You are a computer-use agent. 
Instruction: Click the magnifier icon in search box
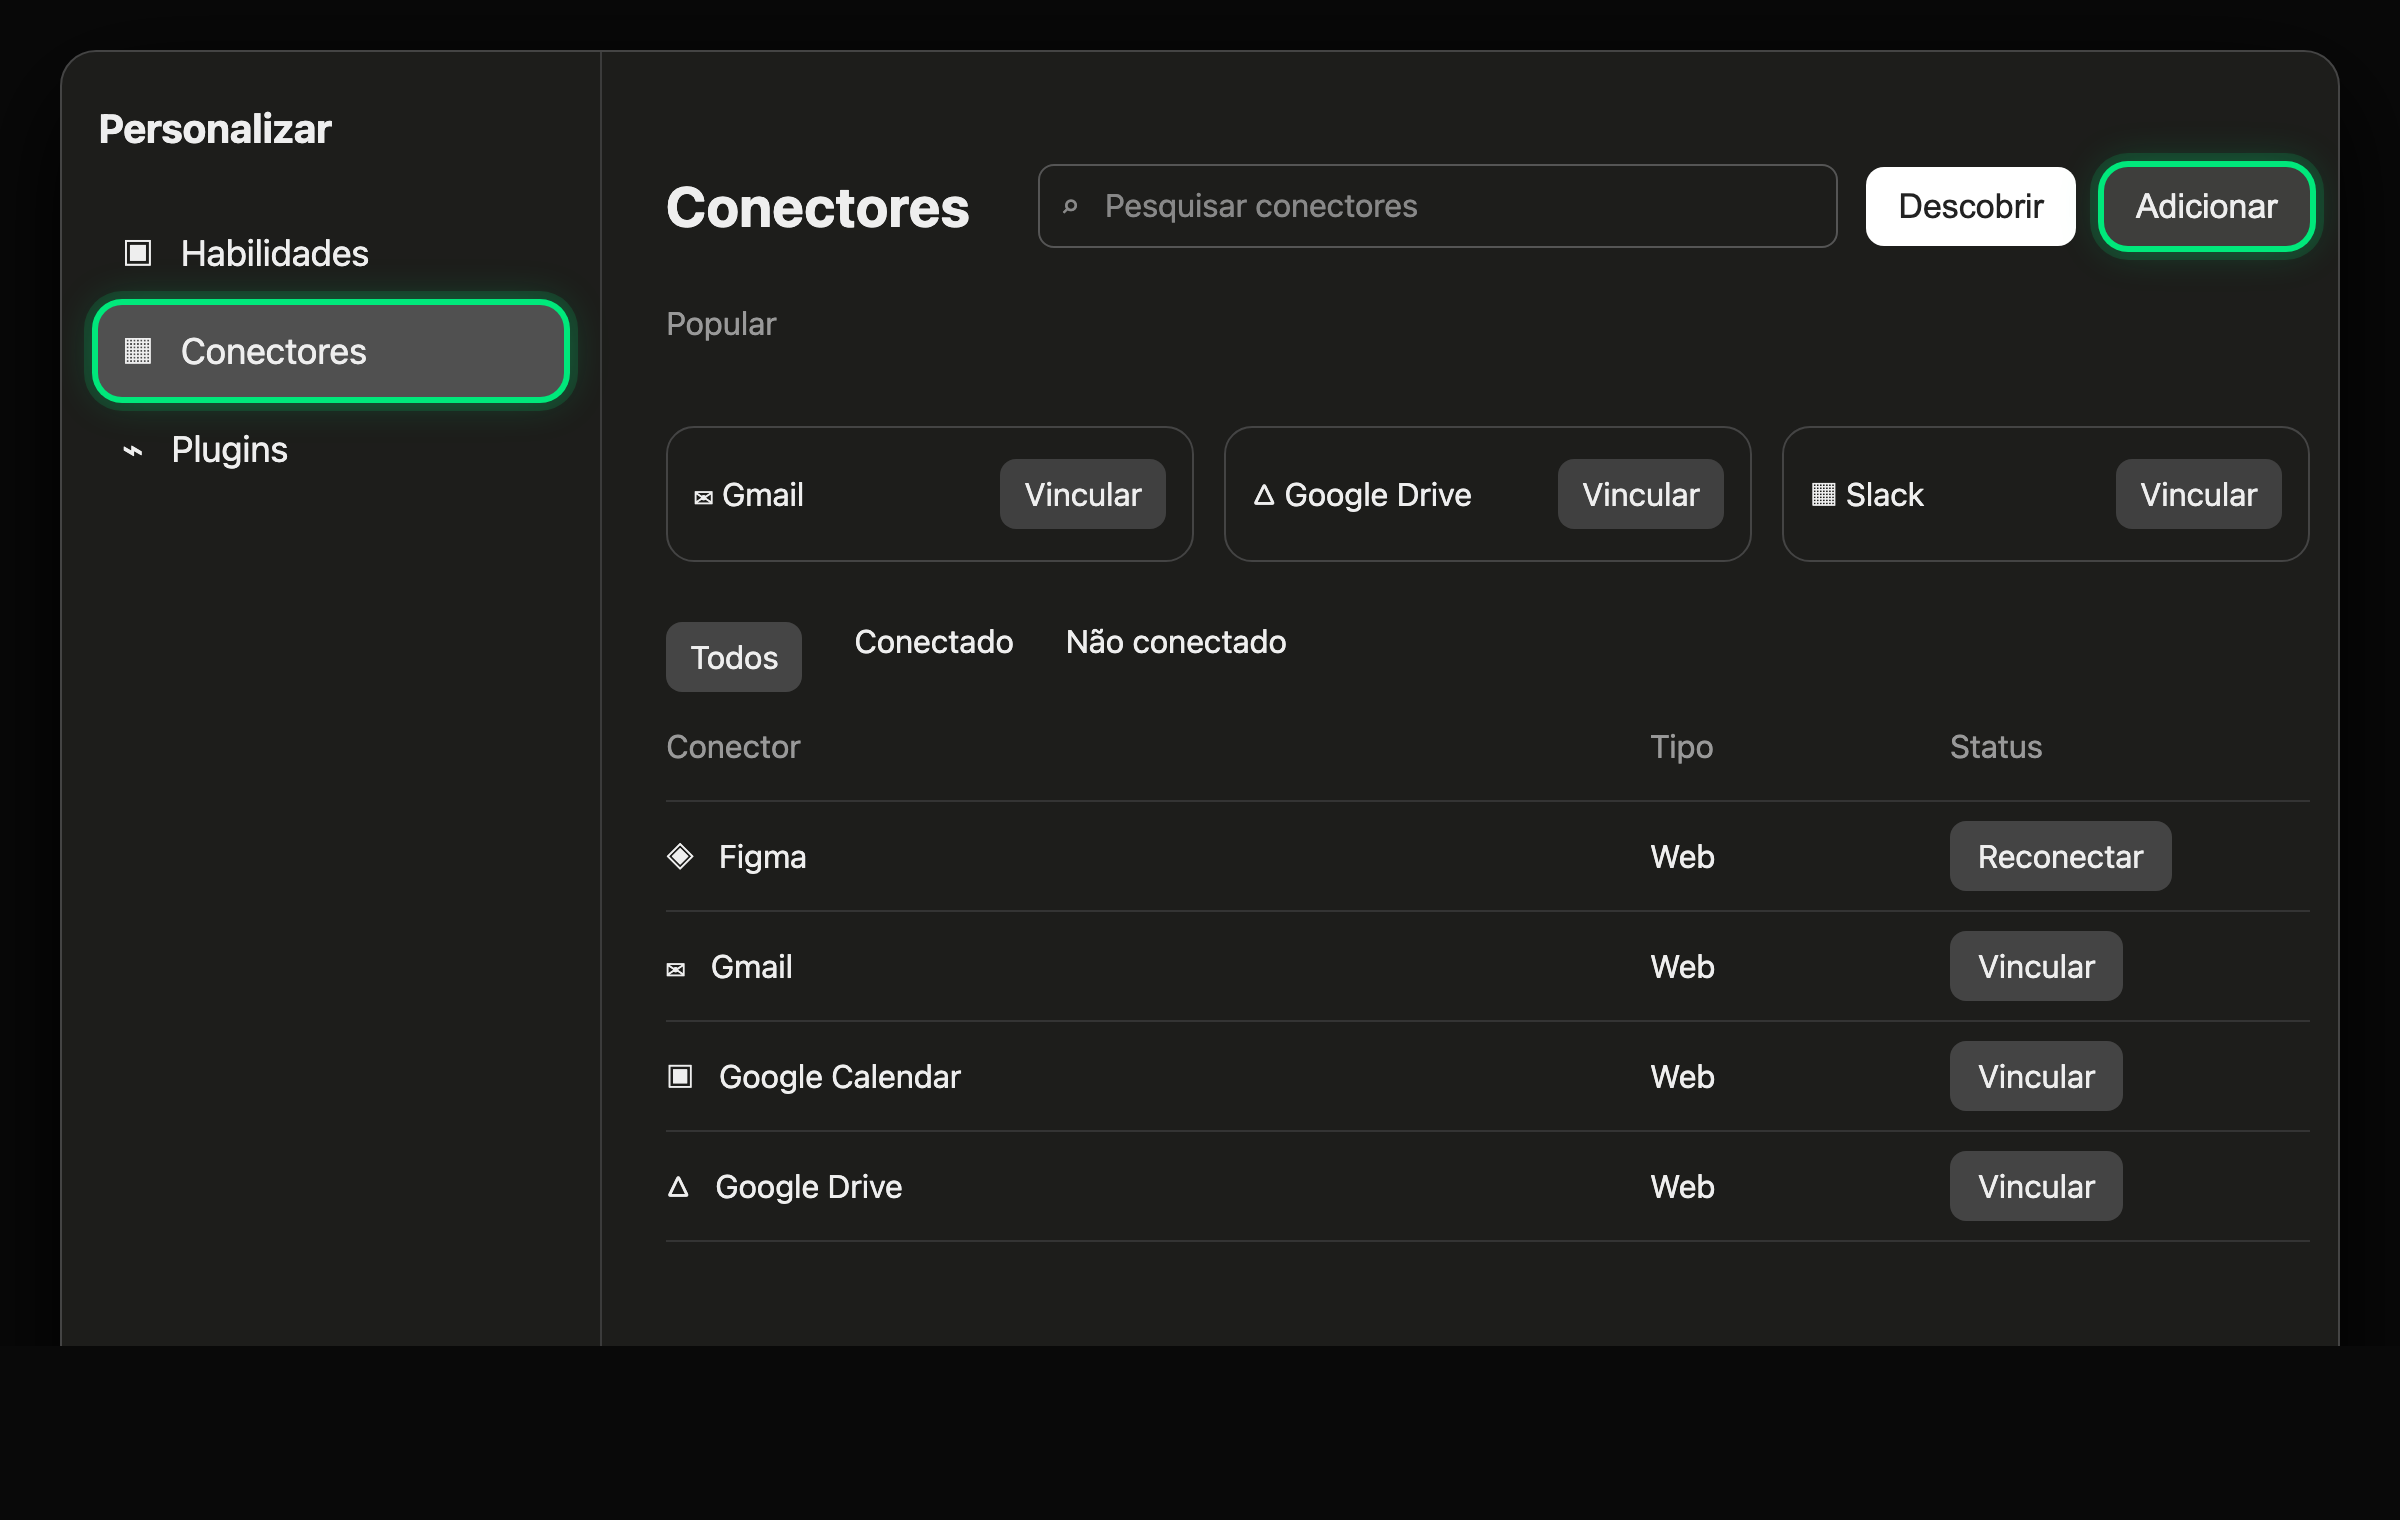pos(1070,206)
